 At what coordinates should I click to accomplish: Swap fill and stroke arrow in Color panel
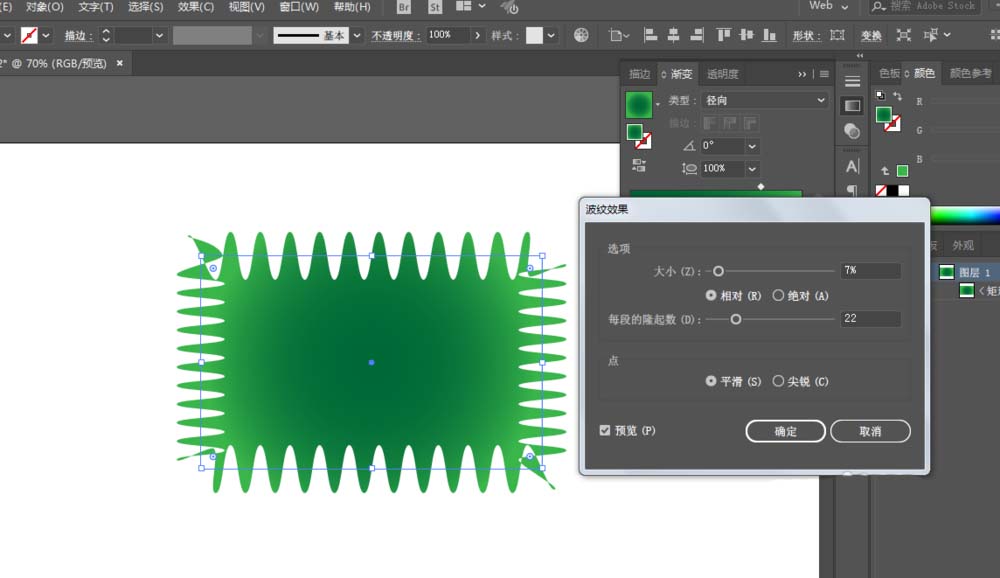coord(897,96)
